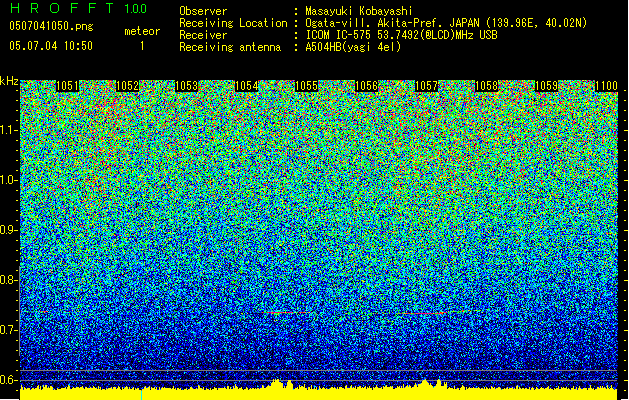Click the date stamp 05.07.04 10:50
This screenshot has height=400, width=629.
click(51, 46)
